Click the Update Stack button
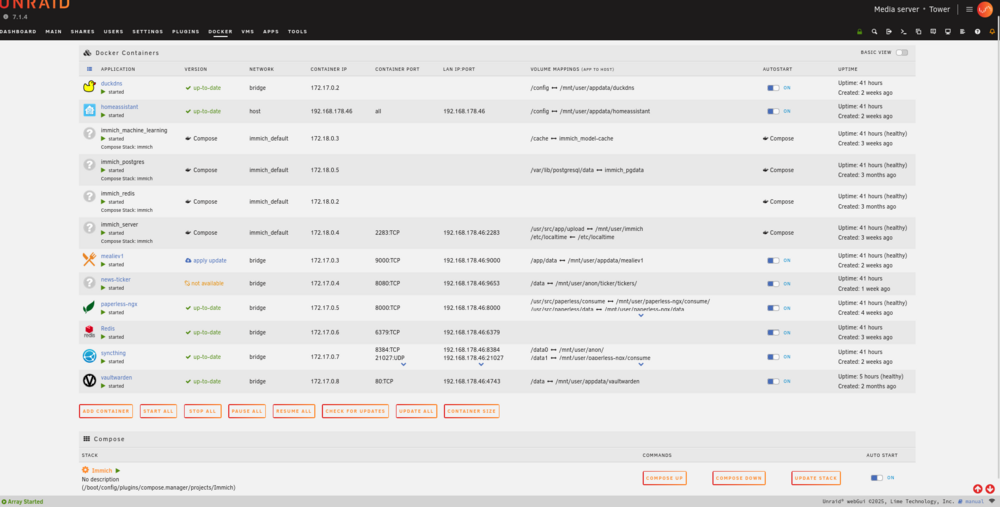1000x507 pixels. click(x=816, y=478)
